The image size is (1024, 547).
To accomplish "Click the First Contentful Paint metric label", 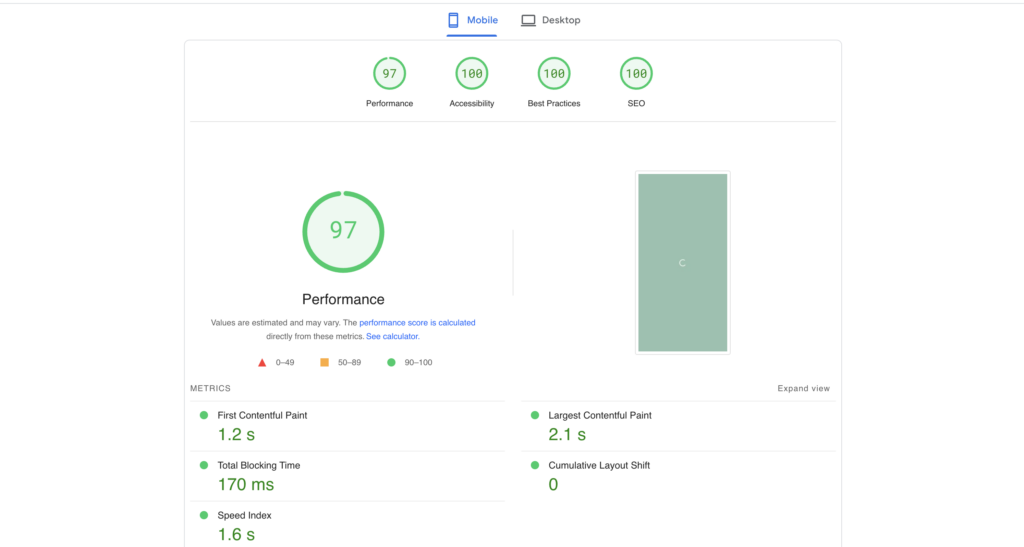I will tap(262, 415).
